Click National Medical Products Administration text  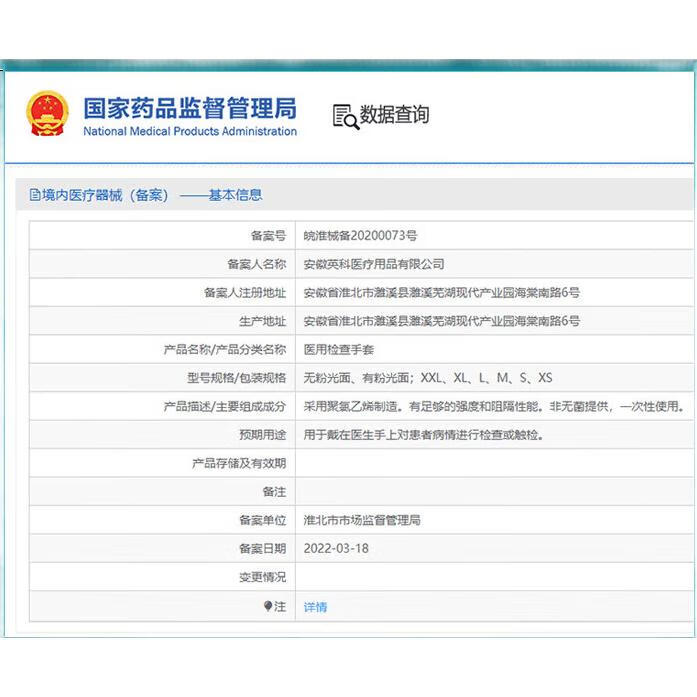point(190,131)
